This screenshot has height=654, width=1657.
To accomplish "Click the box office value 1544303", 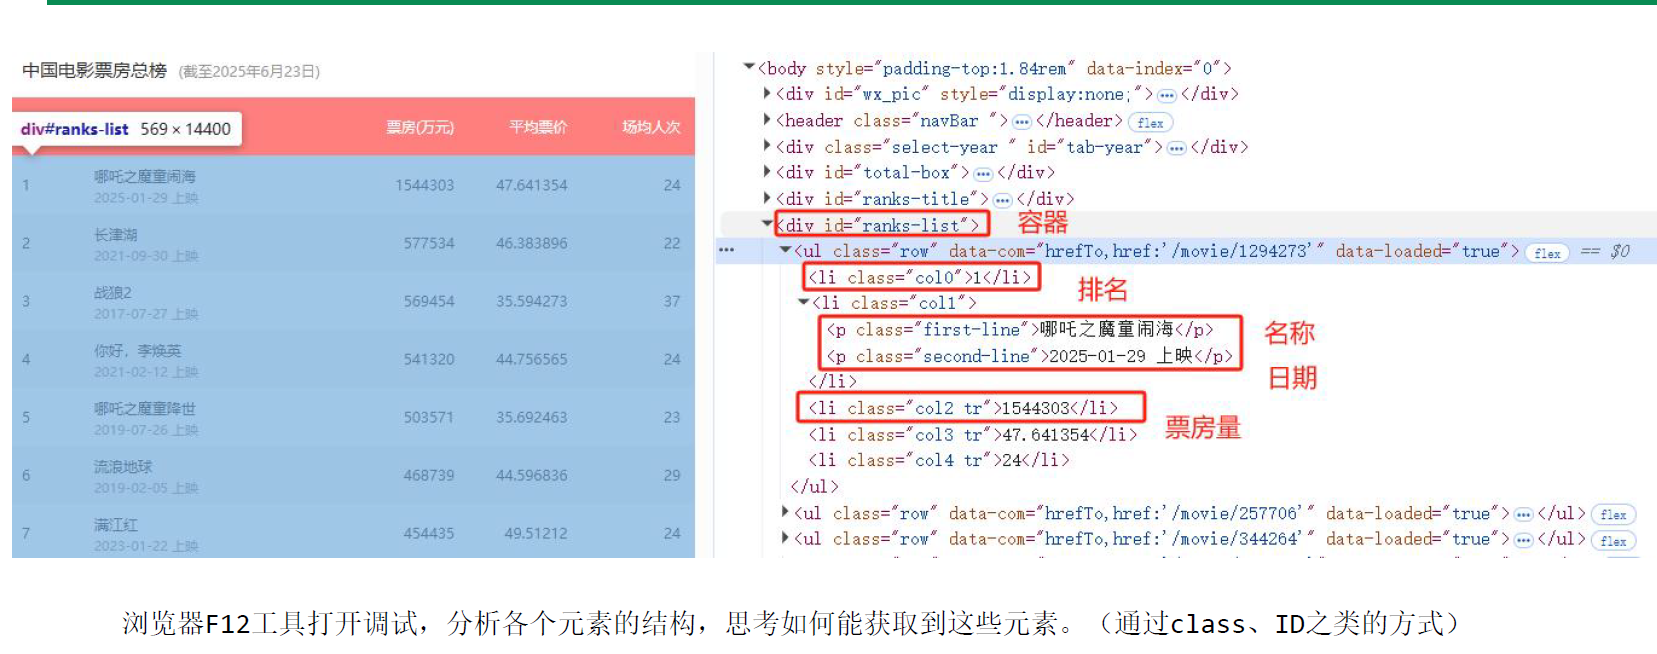I will coord(424,185).
